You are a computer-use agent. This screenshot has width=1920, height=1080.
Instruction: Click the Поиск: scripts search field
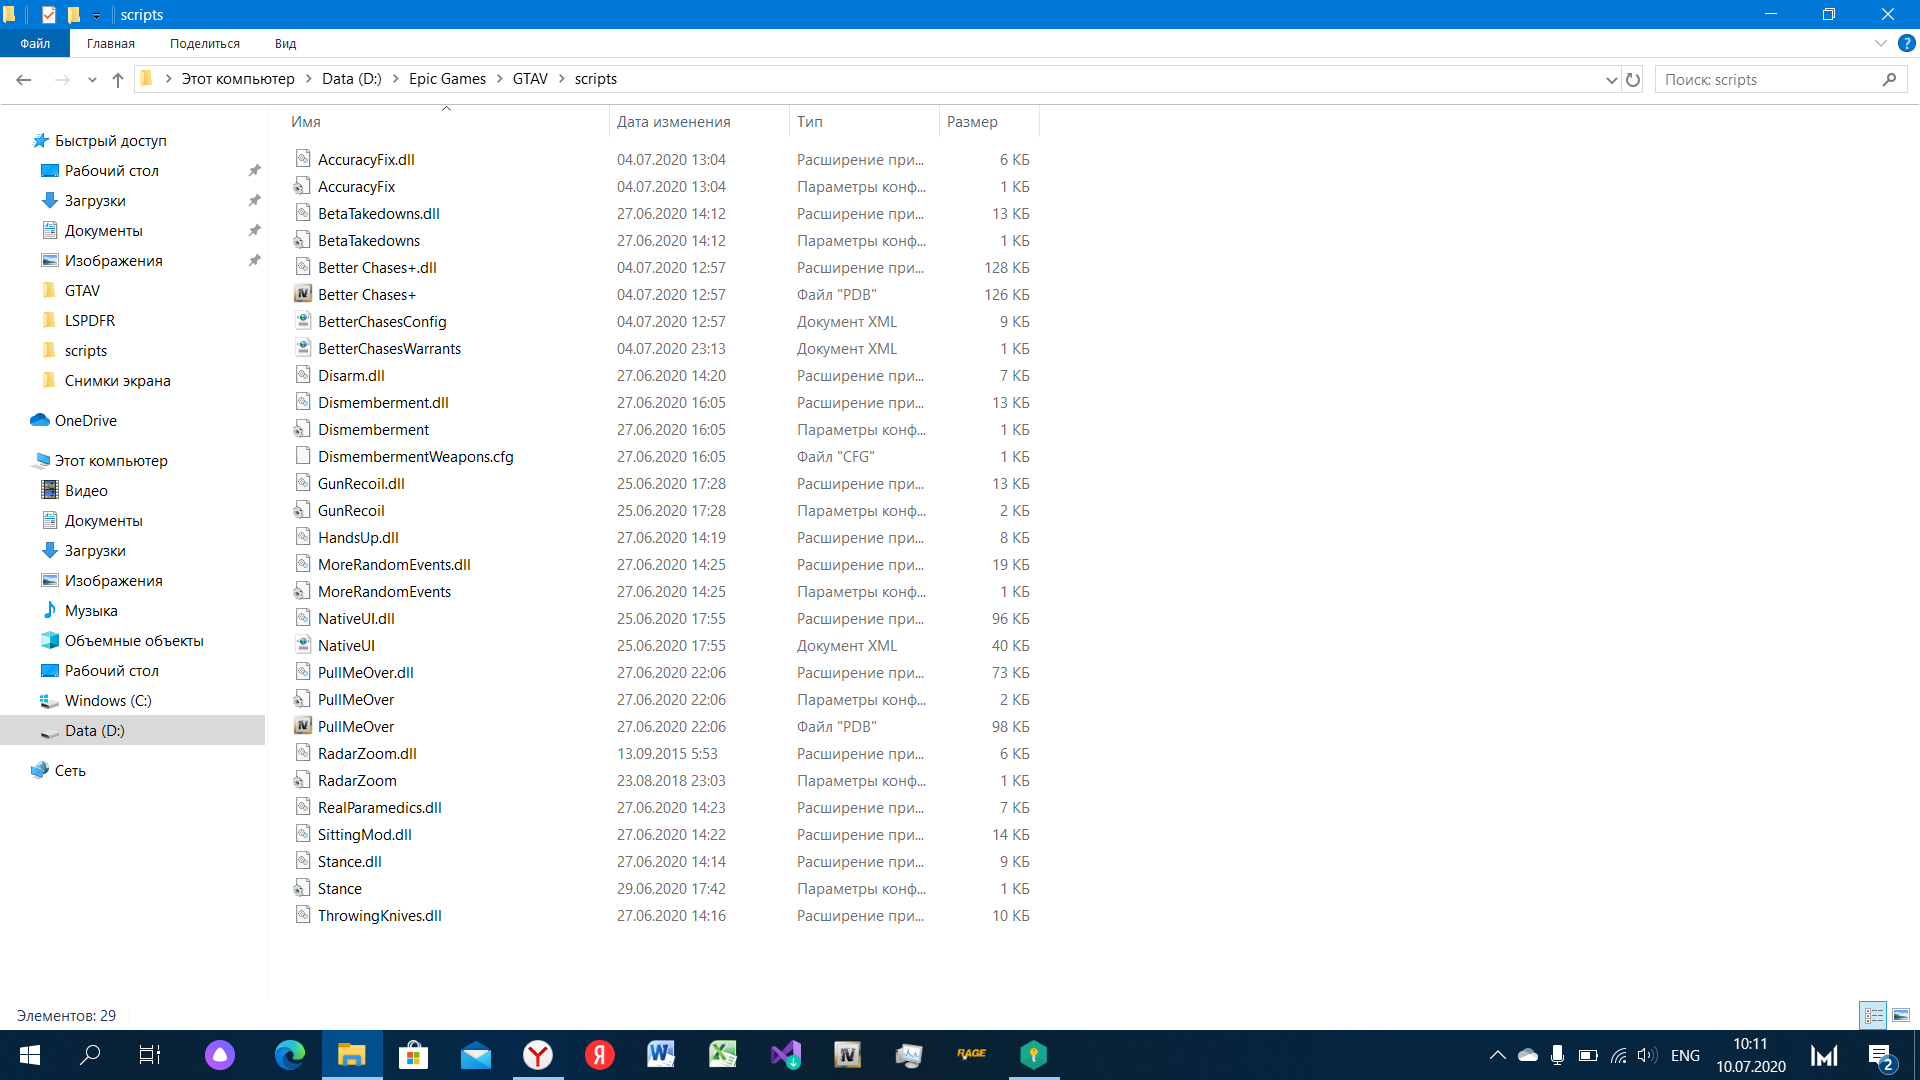tap(1770, 79)
